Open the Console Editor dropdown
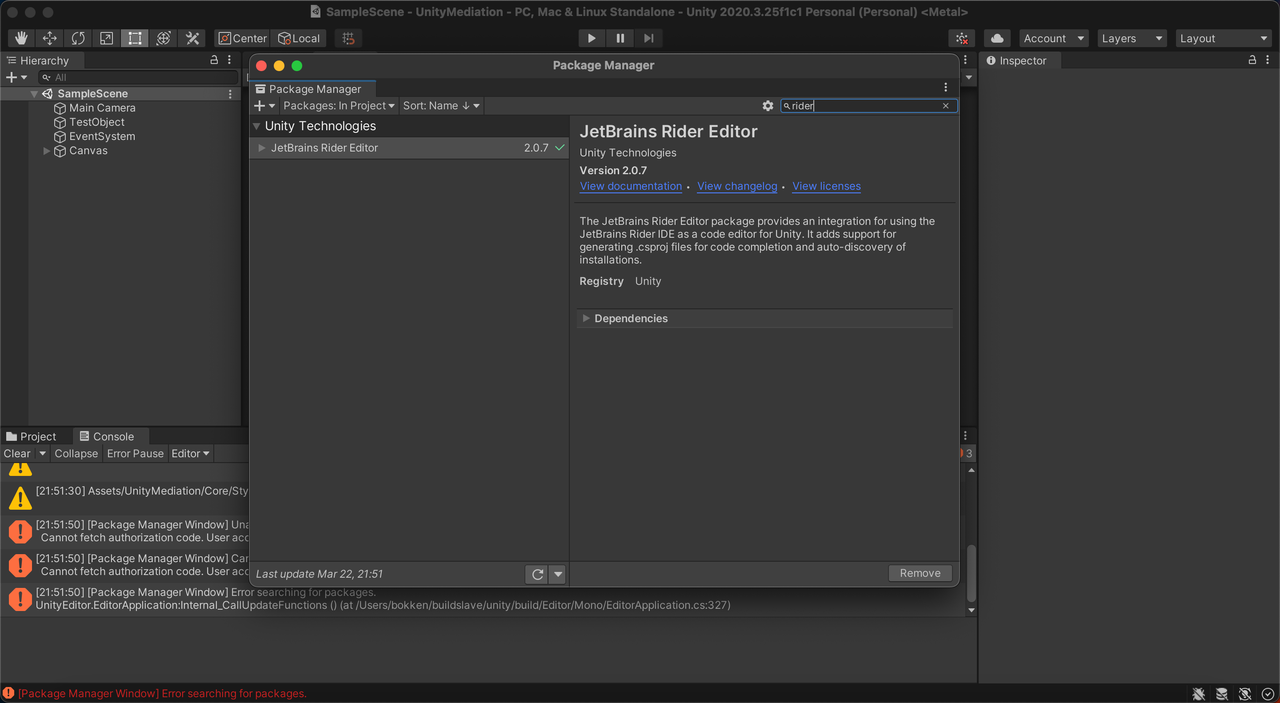 tap(190, 453)
